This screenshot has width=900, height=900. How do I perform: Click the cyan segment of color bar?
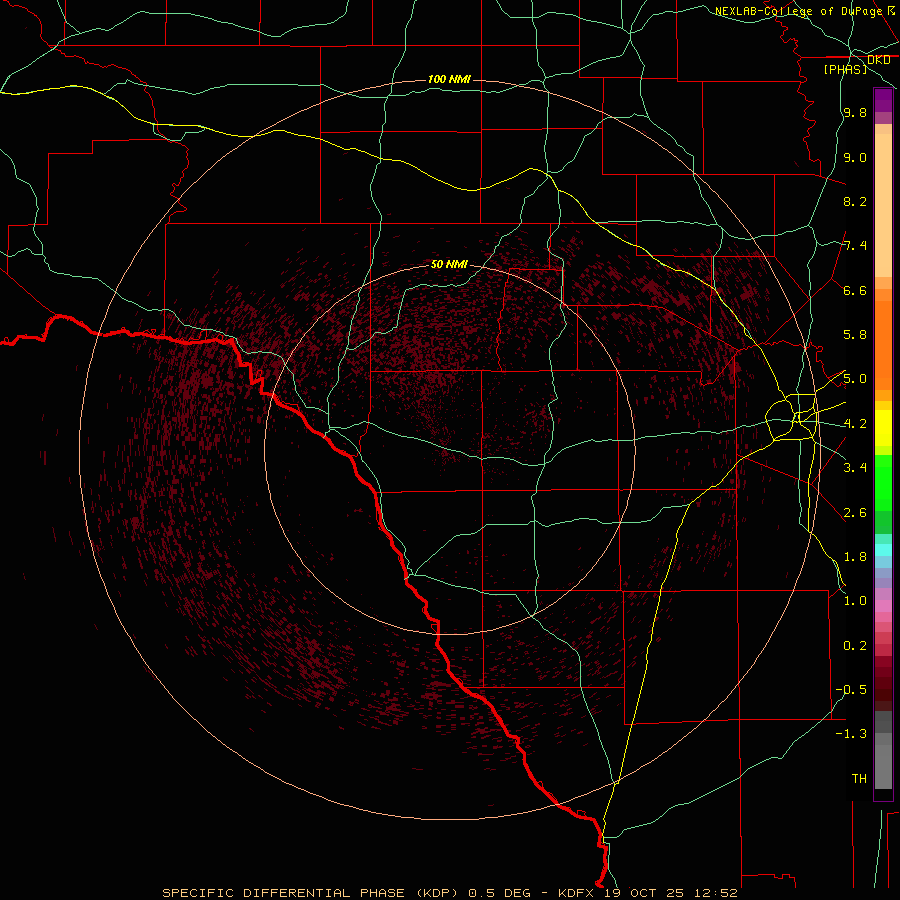pos(883,550)
